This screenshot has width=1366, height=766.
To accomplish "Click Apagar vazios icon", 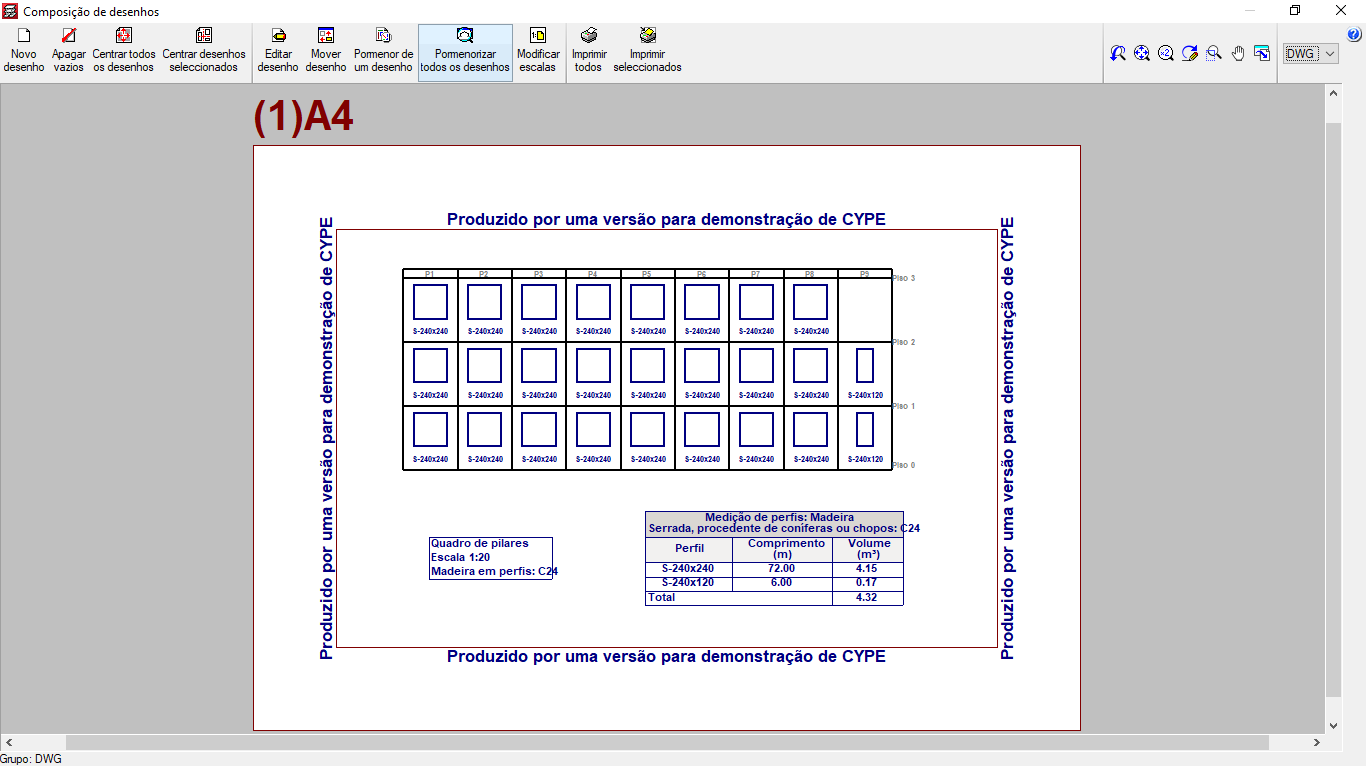I will 69,35.
